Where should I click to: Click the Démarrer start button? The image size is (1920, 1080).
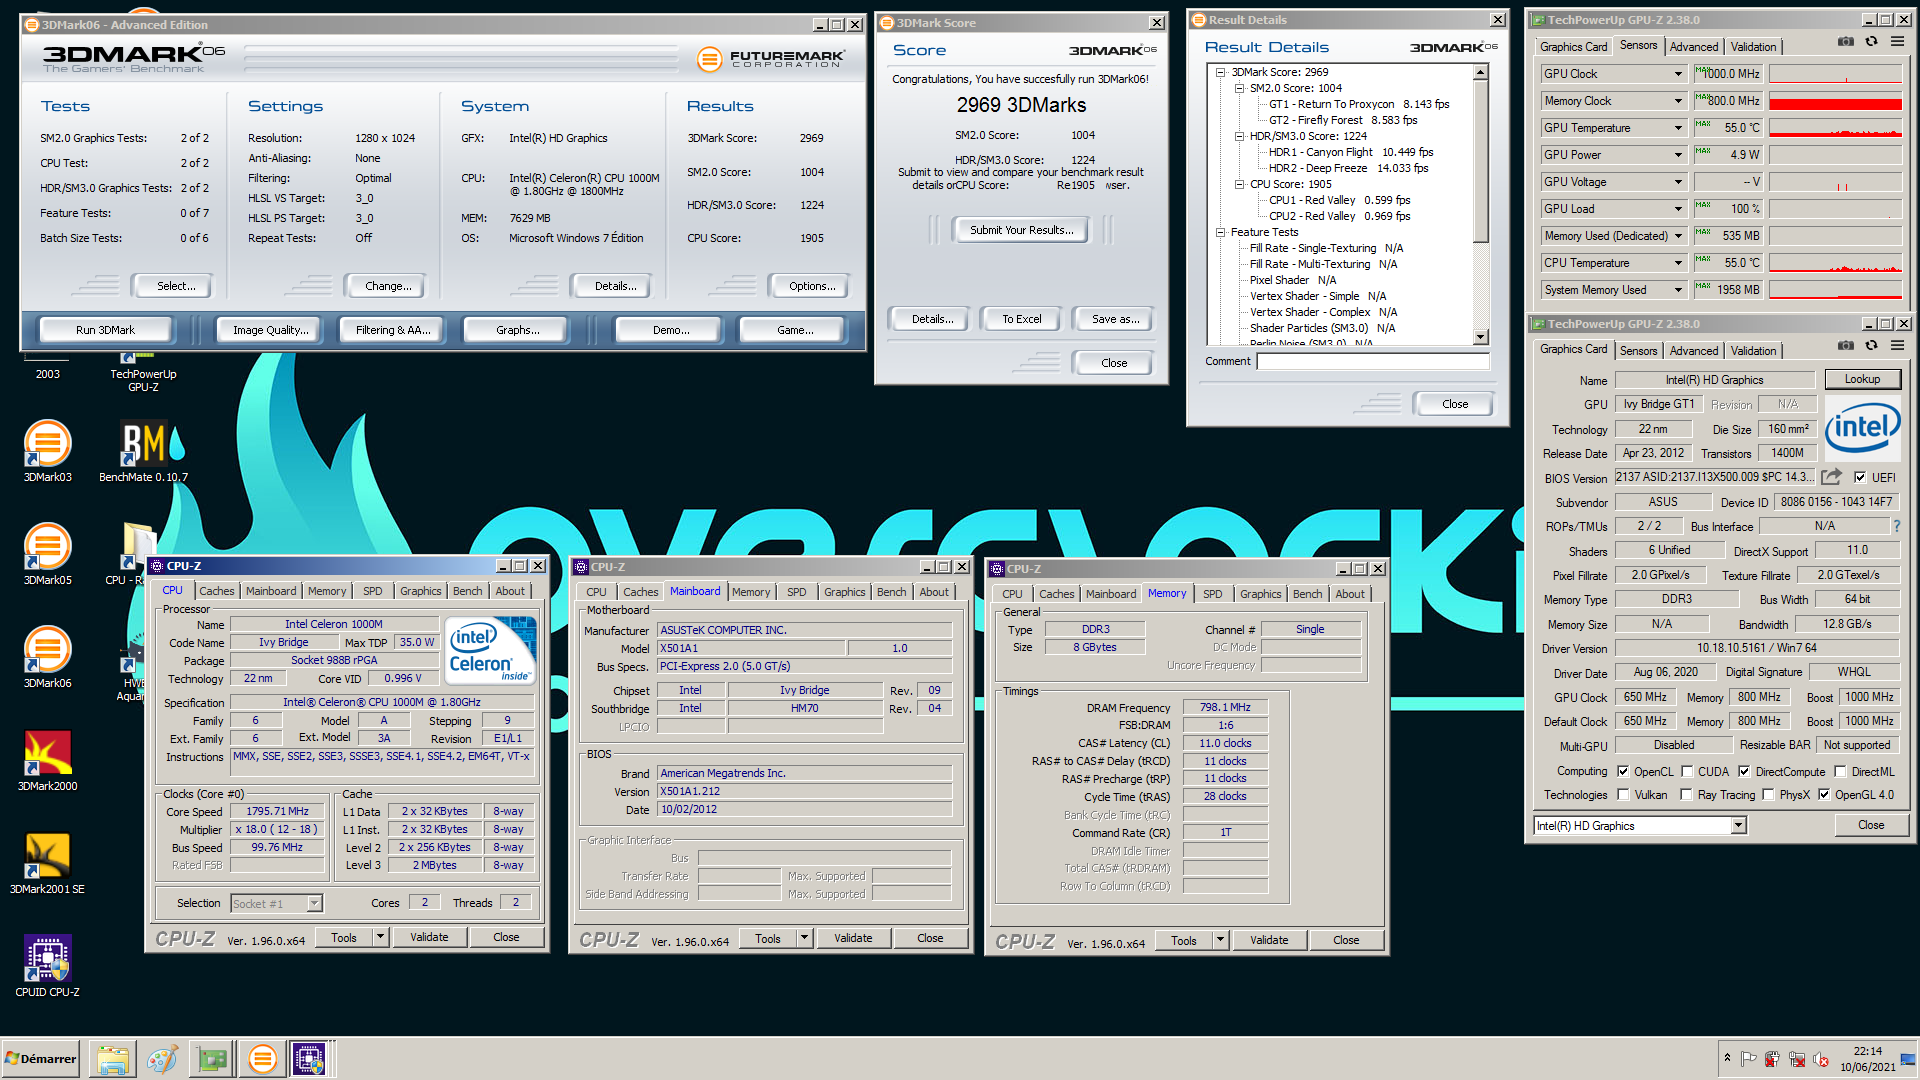pyautogui.click(x=41, y=1059)
